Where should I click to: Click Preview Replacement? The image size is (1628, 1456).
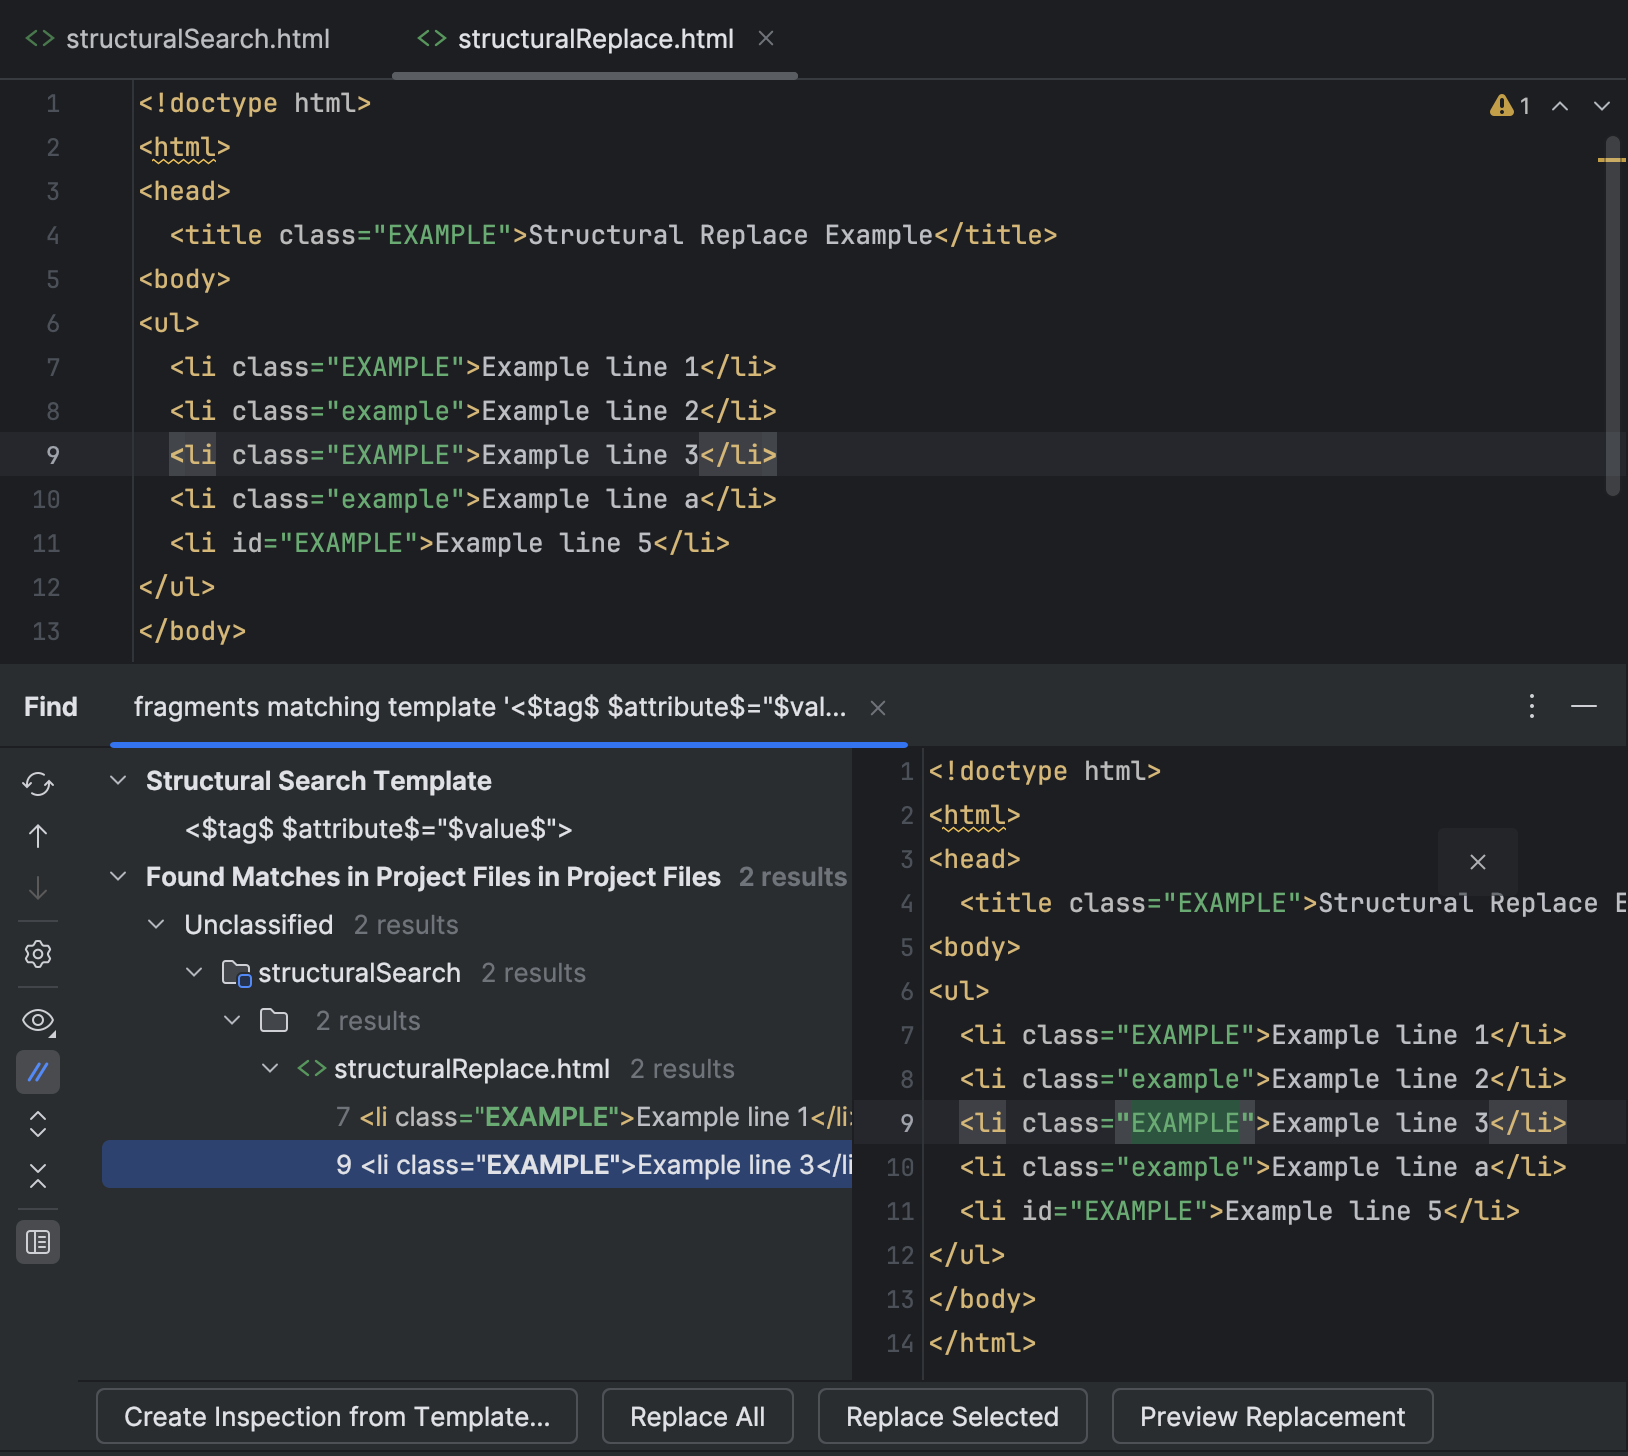(1271, 1416)
